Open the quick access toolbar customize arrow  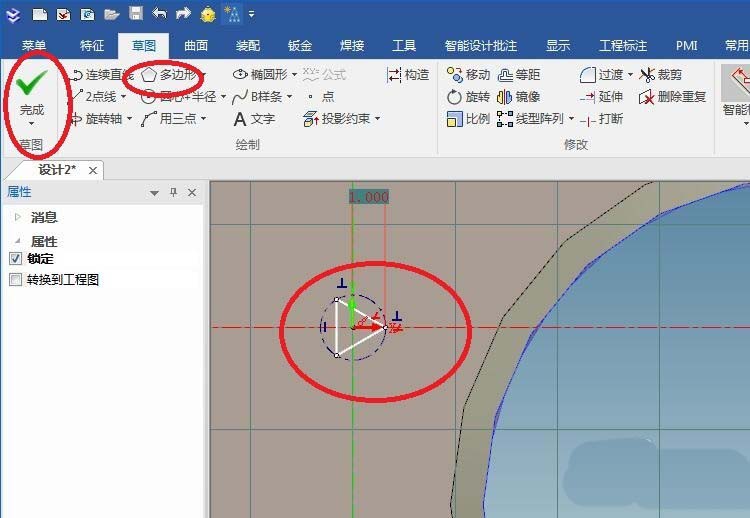(251, 14)
